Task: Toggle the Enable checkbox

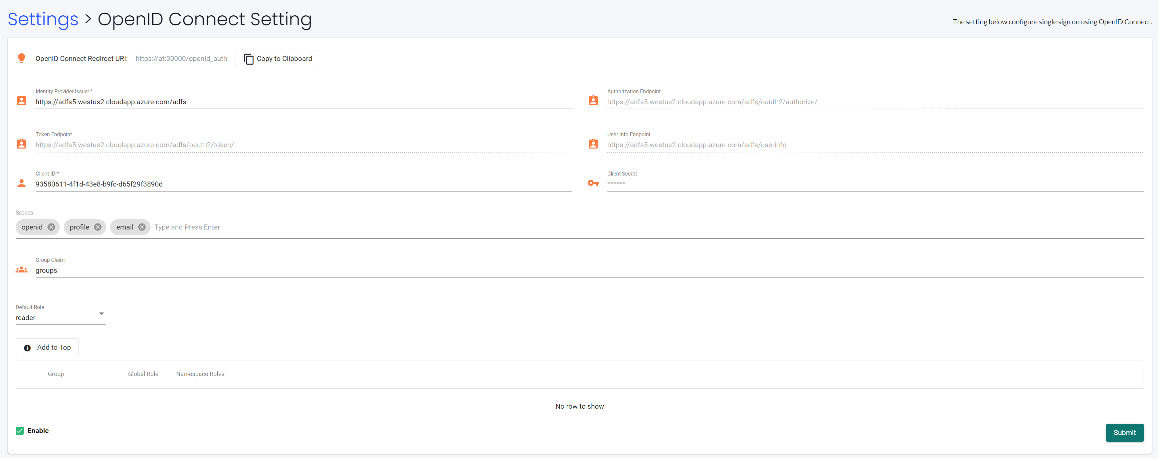Action: tap(20, 431)
